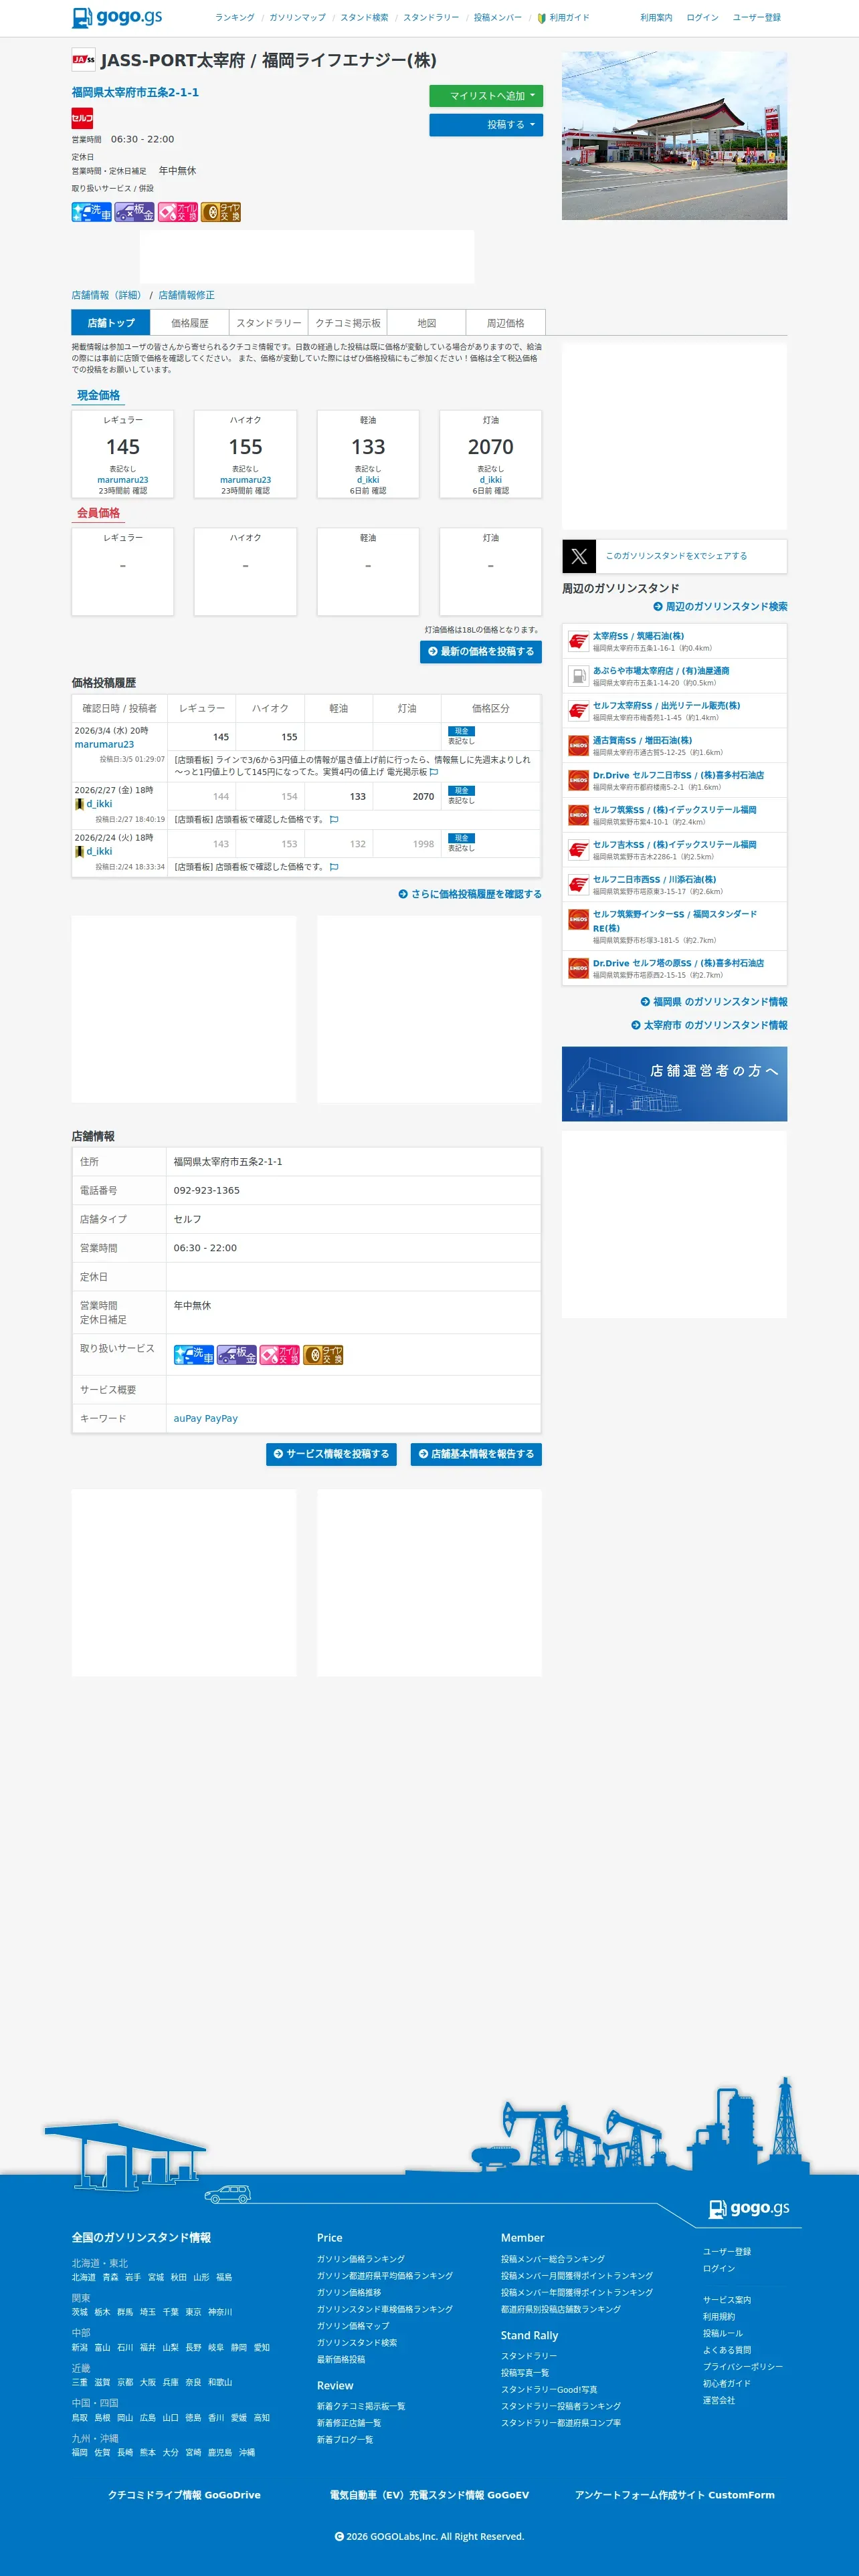Switch to the 価格履歴 tab

(x=189, y=323)
